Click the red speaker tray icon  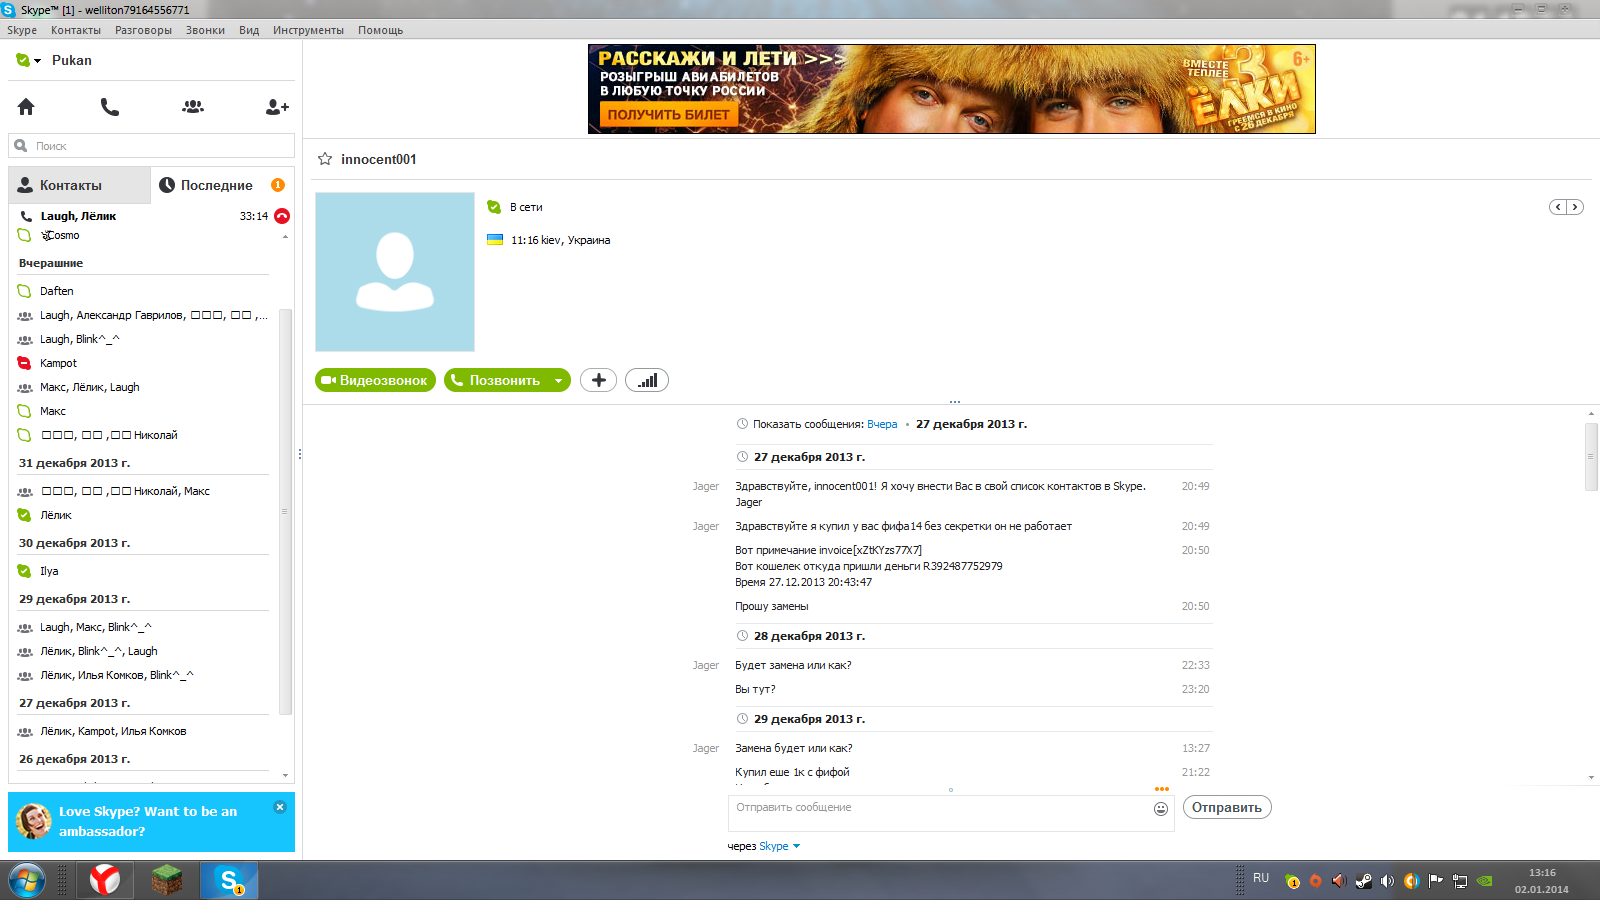[1339, 881]
